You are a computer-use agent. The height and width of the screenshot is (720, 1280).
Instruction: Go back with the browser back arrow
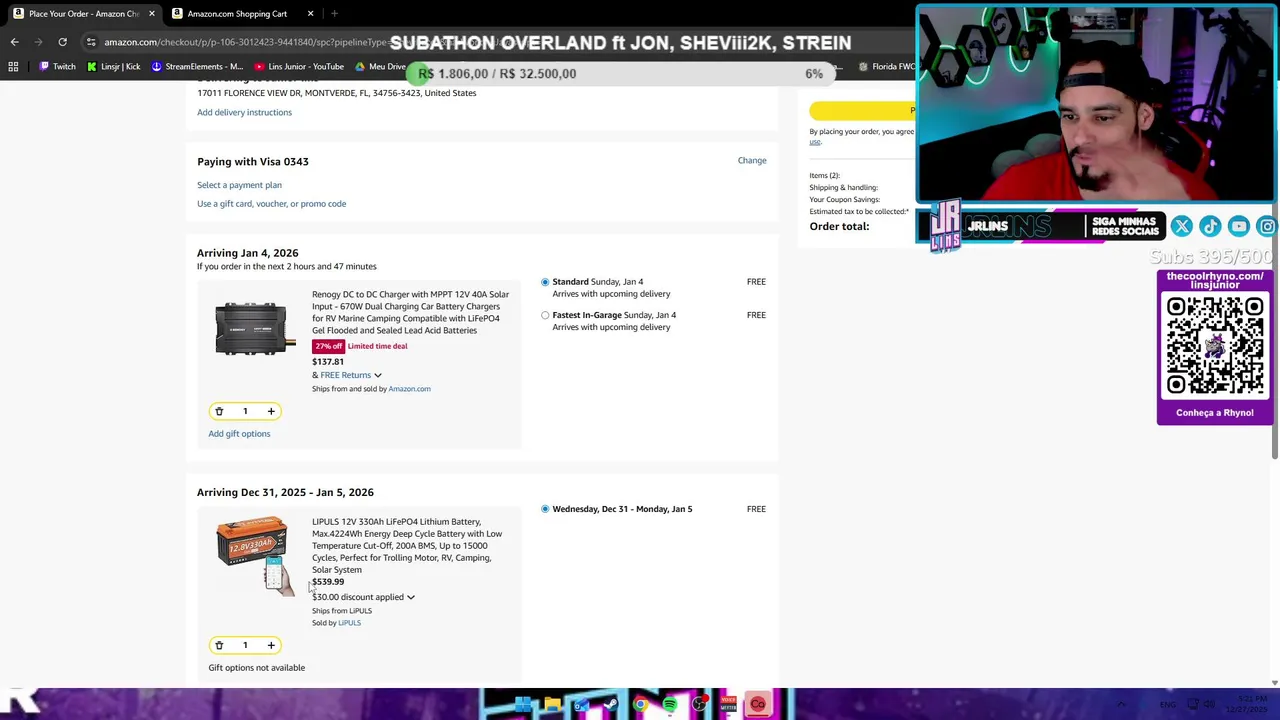coord(14,42)
